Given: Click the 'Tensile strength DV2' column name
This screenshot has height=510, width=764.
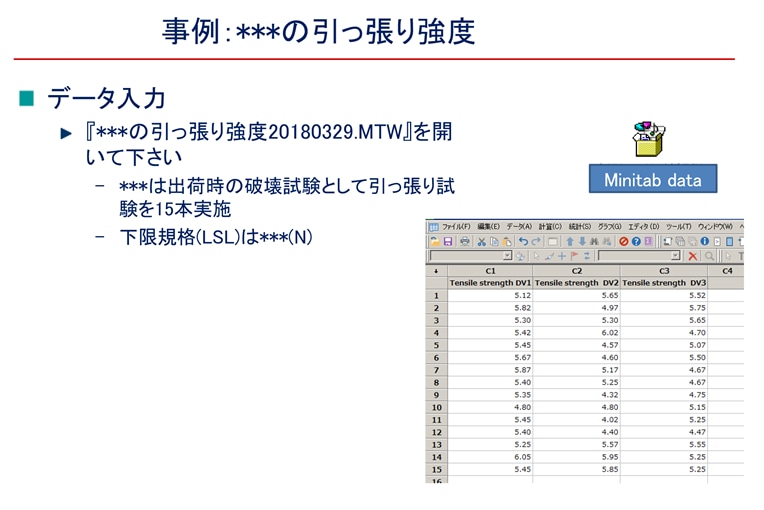Looking at the screenshot, I should [x=577, y=283].
